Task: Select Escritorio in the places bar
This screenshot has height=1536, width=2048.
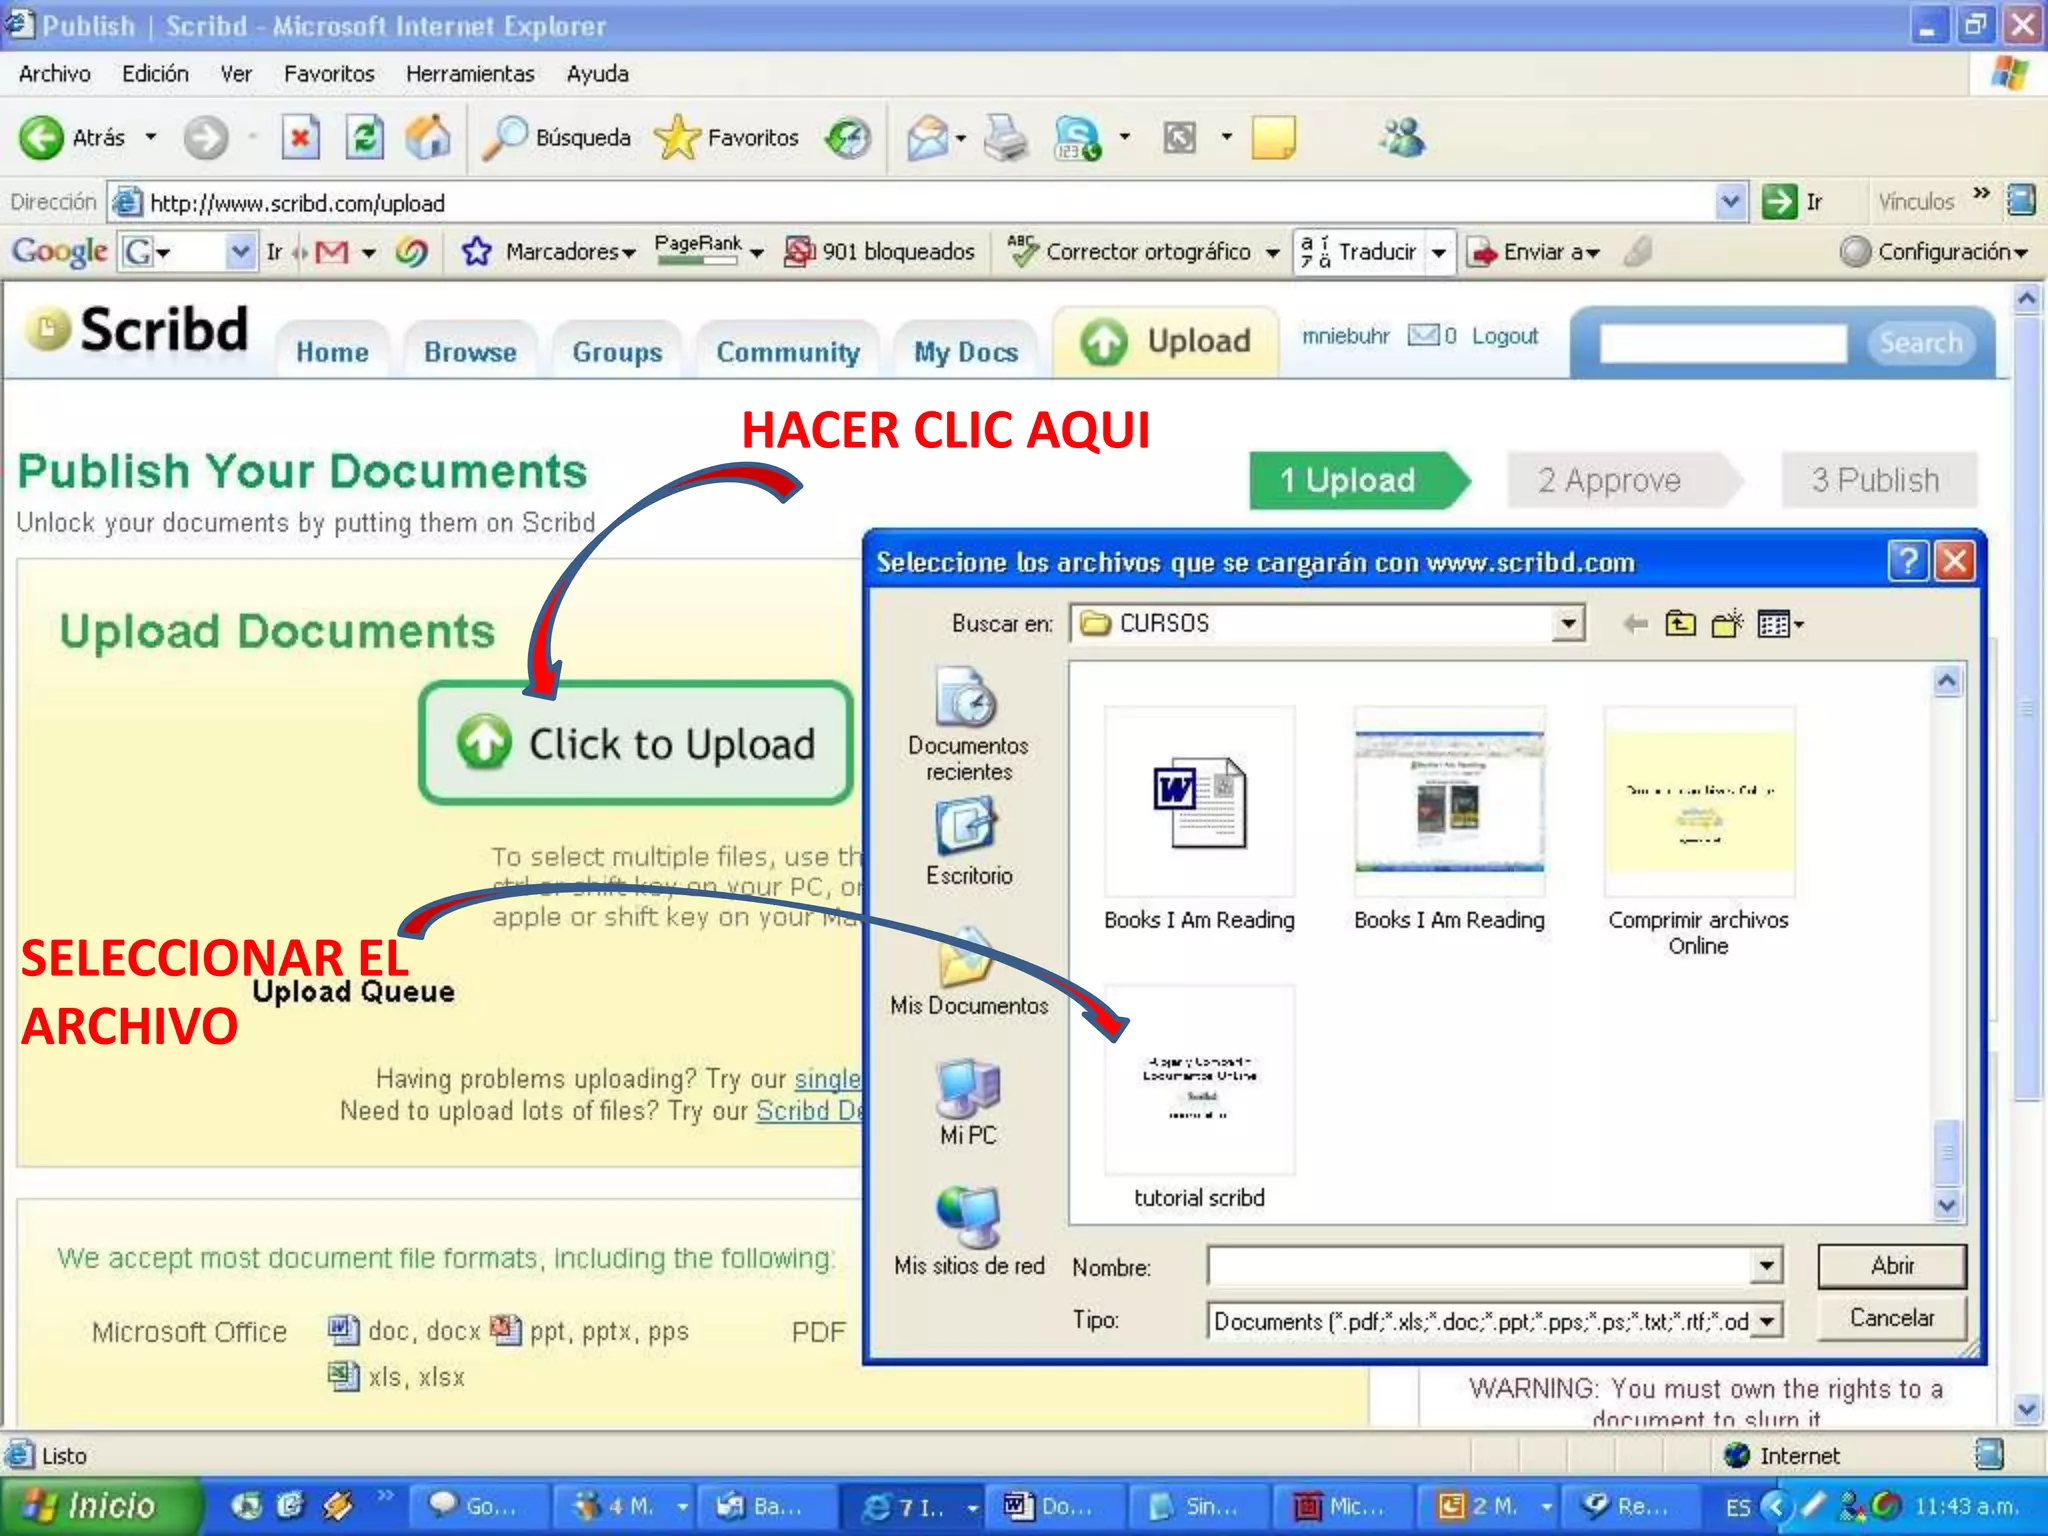Action: tap(968, 842)
